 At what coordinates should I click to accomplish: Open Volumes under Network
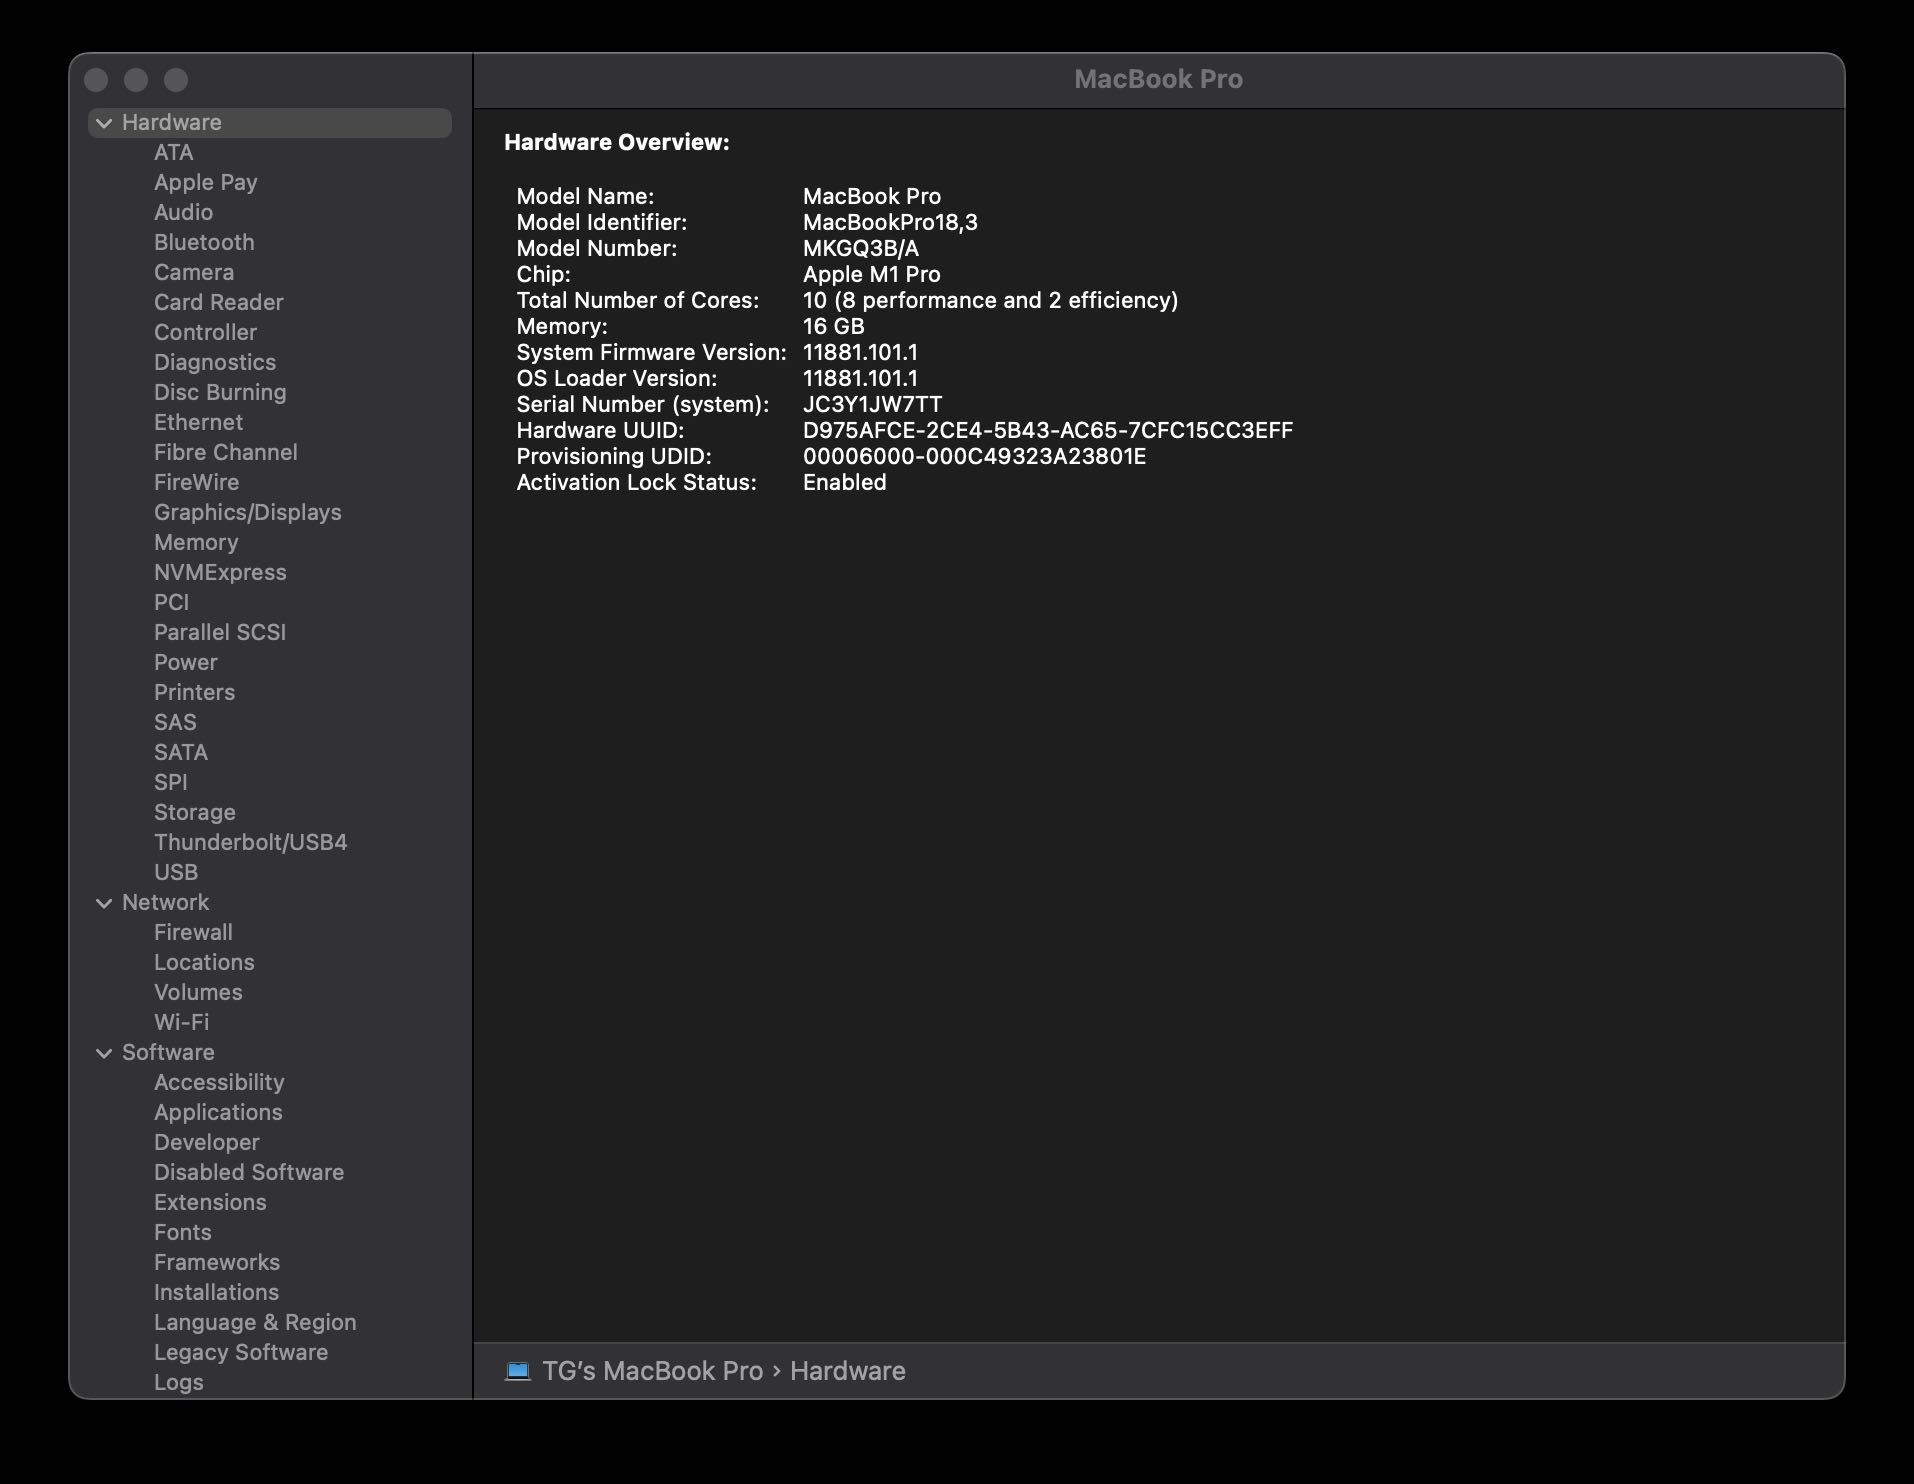[198, 993]
